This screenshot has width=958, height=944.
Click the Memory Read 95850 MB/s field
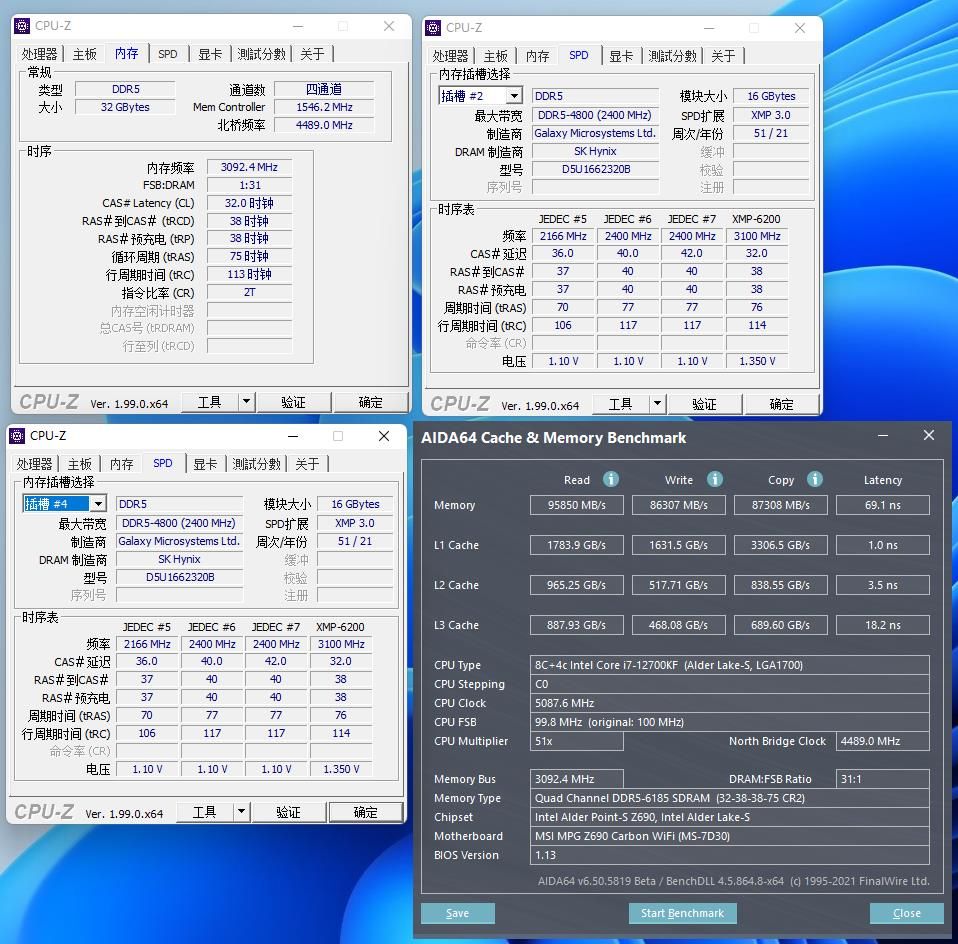coord(578,505)
